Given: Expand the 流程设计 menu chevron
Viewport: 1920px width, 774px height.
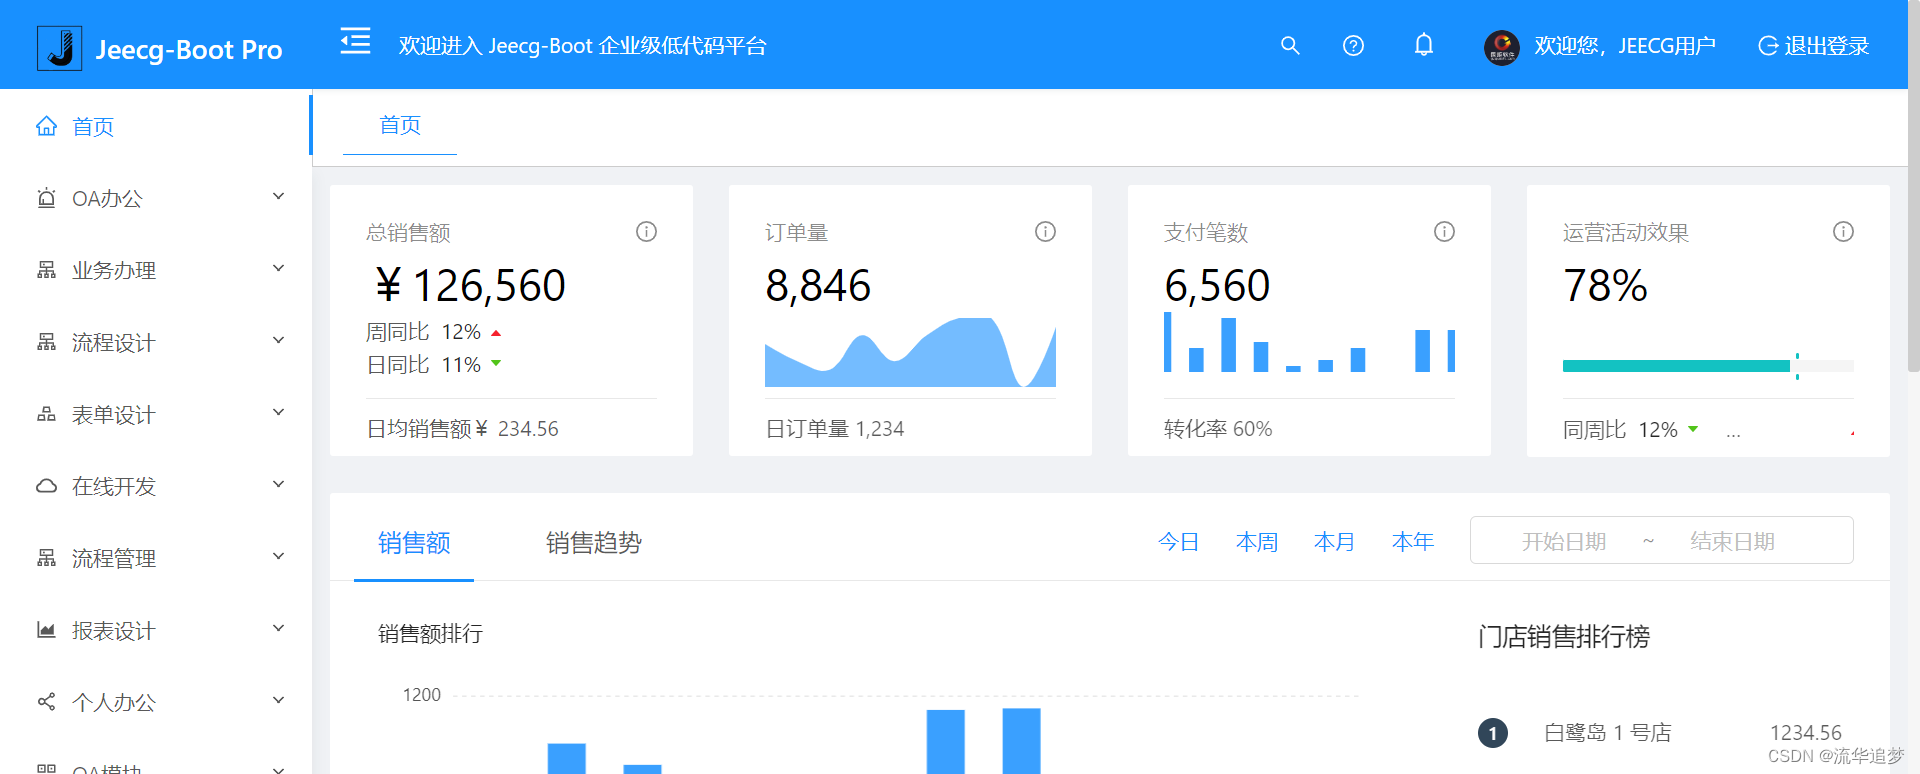Looking at the screenshot, I should pyautogui.click(x=279, y=341).
